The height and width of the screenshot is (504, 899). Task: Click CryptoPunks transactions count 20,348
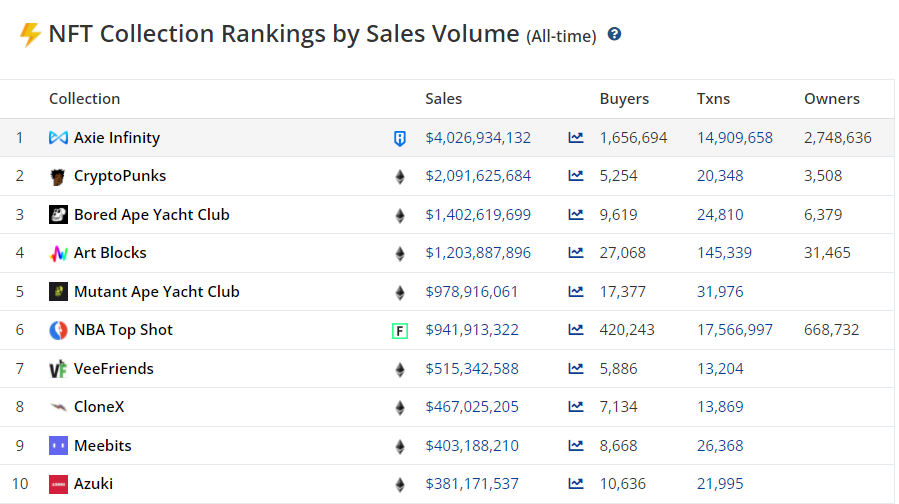tap(720, 176)
